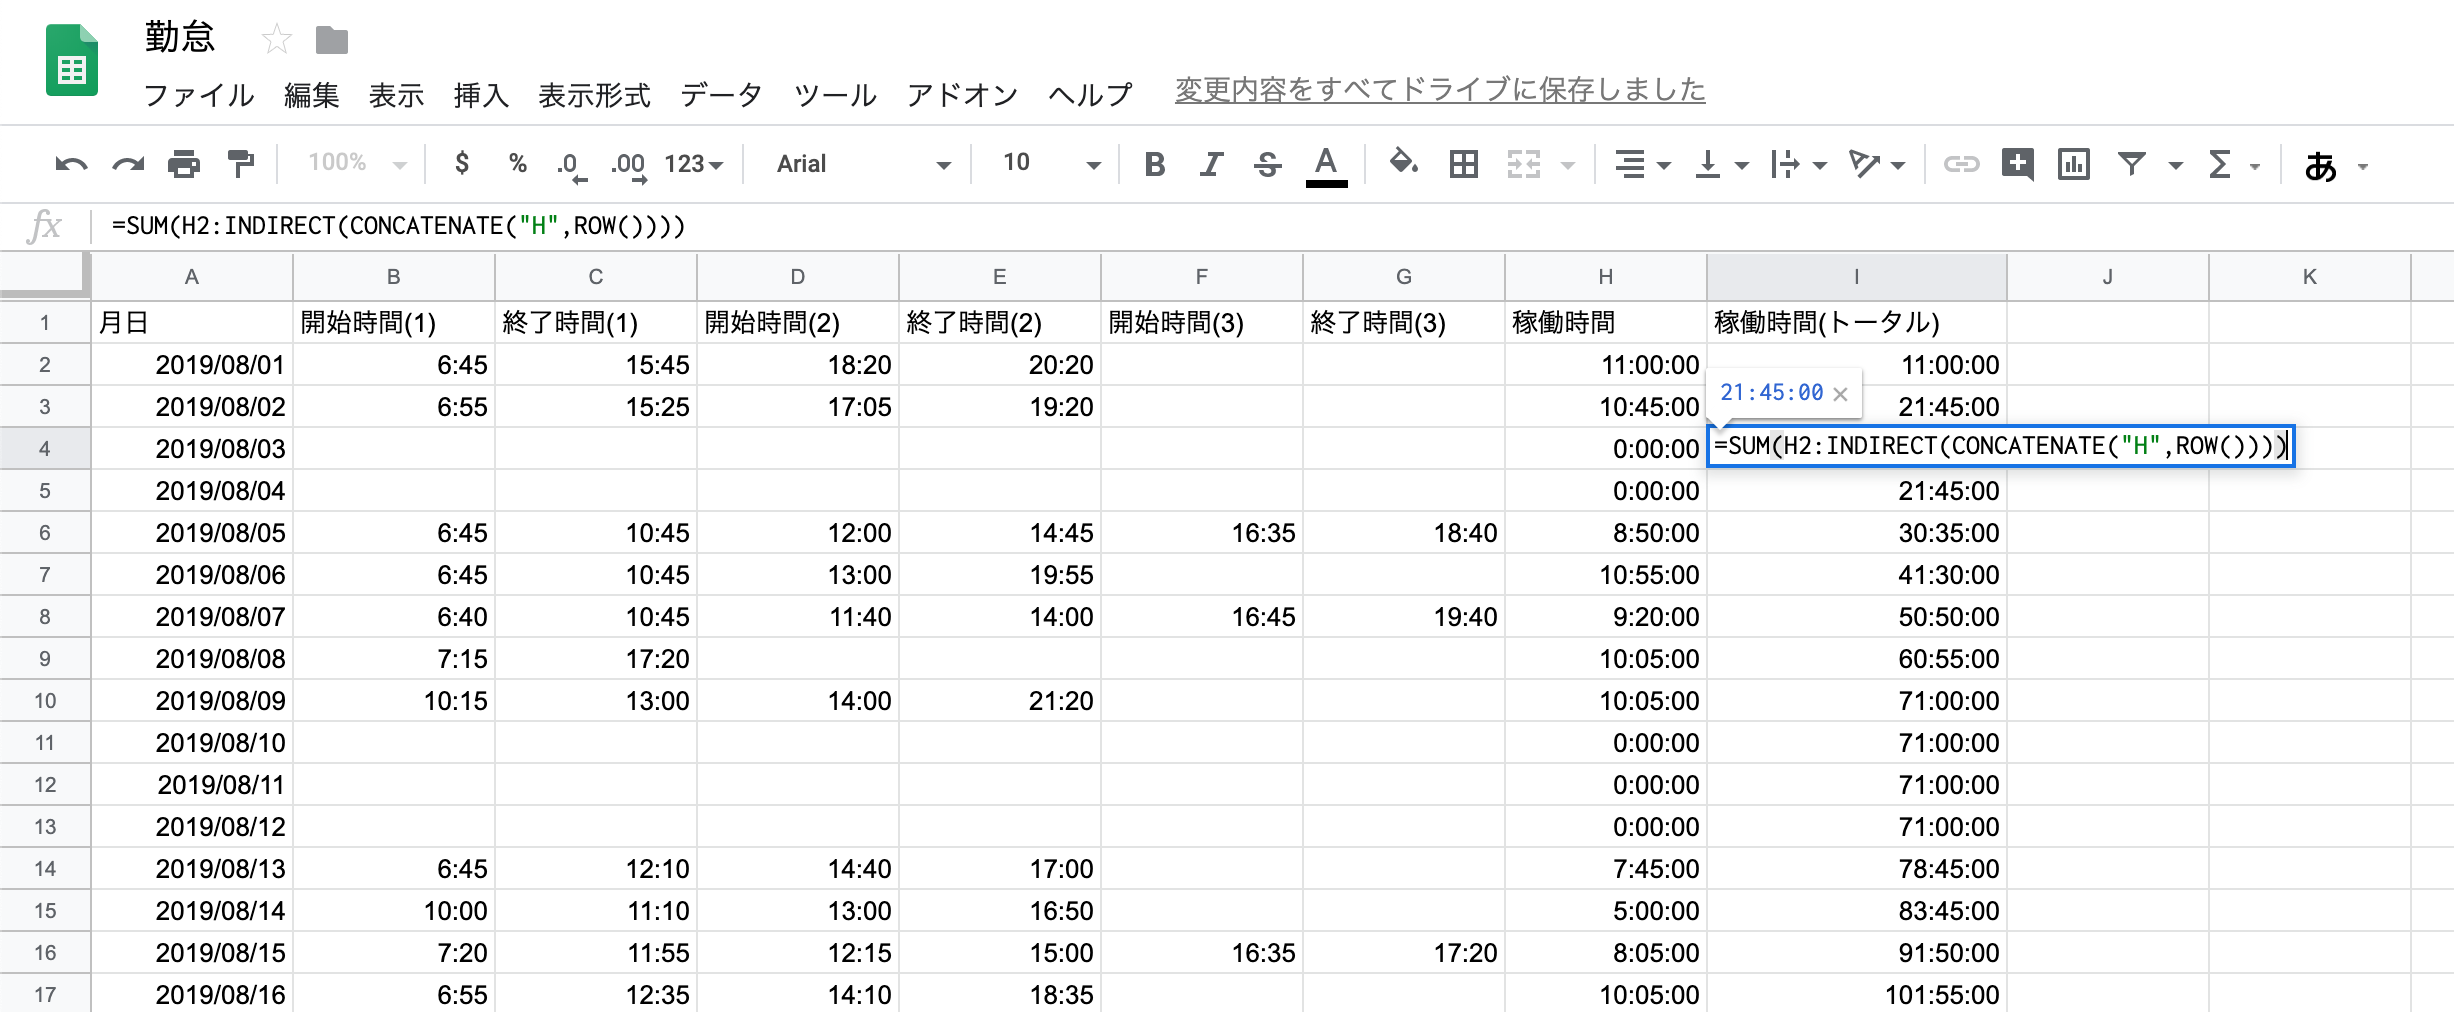Click cell 稼働時間(トータル) header
This screenshot has width=2454, height=1012.
(1856, 323)
